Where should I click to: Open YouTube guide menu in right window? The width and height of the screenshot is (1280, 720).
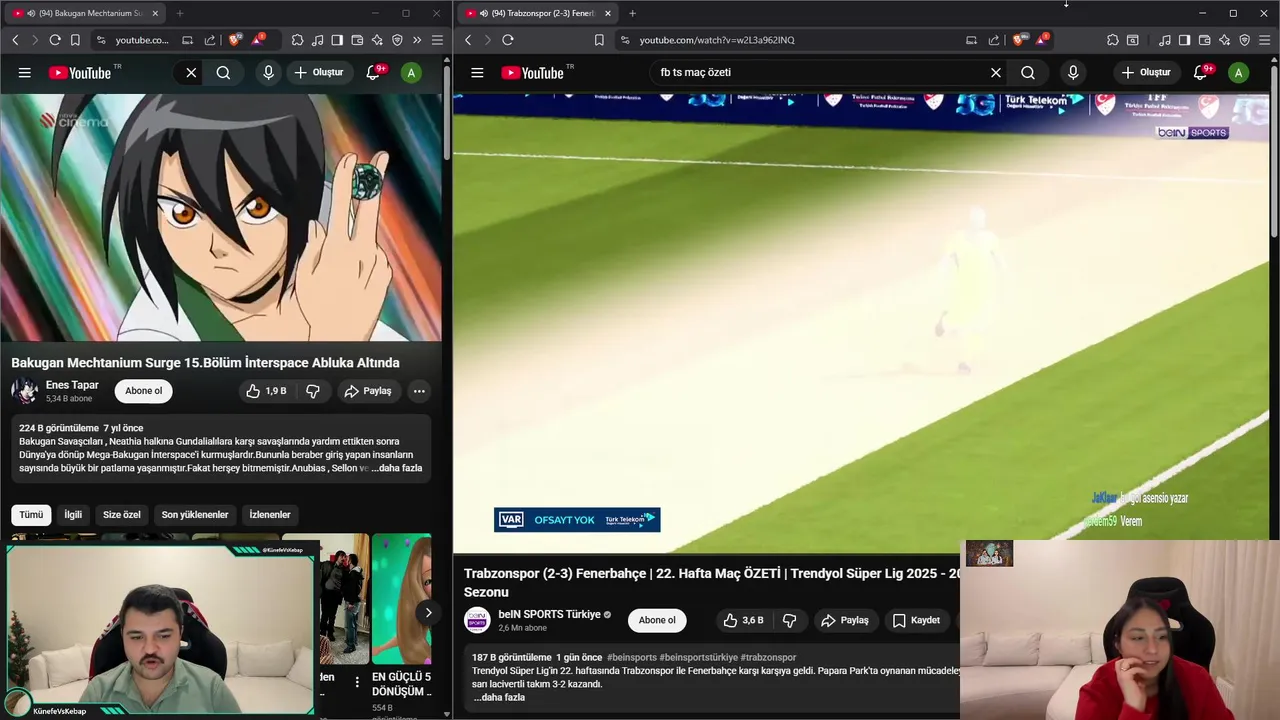coord(477,72)
